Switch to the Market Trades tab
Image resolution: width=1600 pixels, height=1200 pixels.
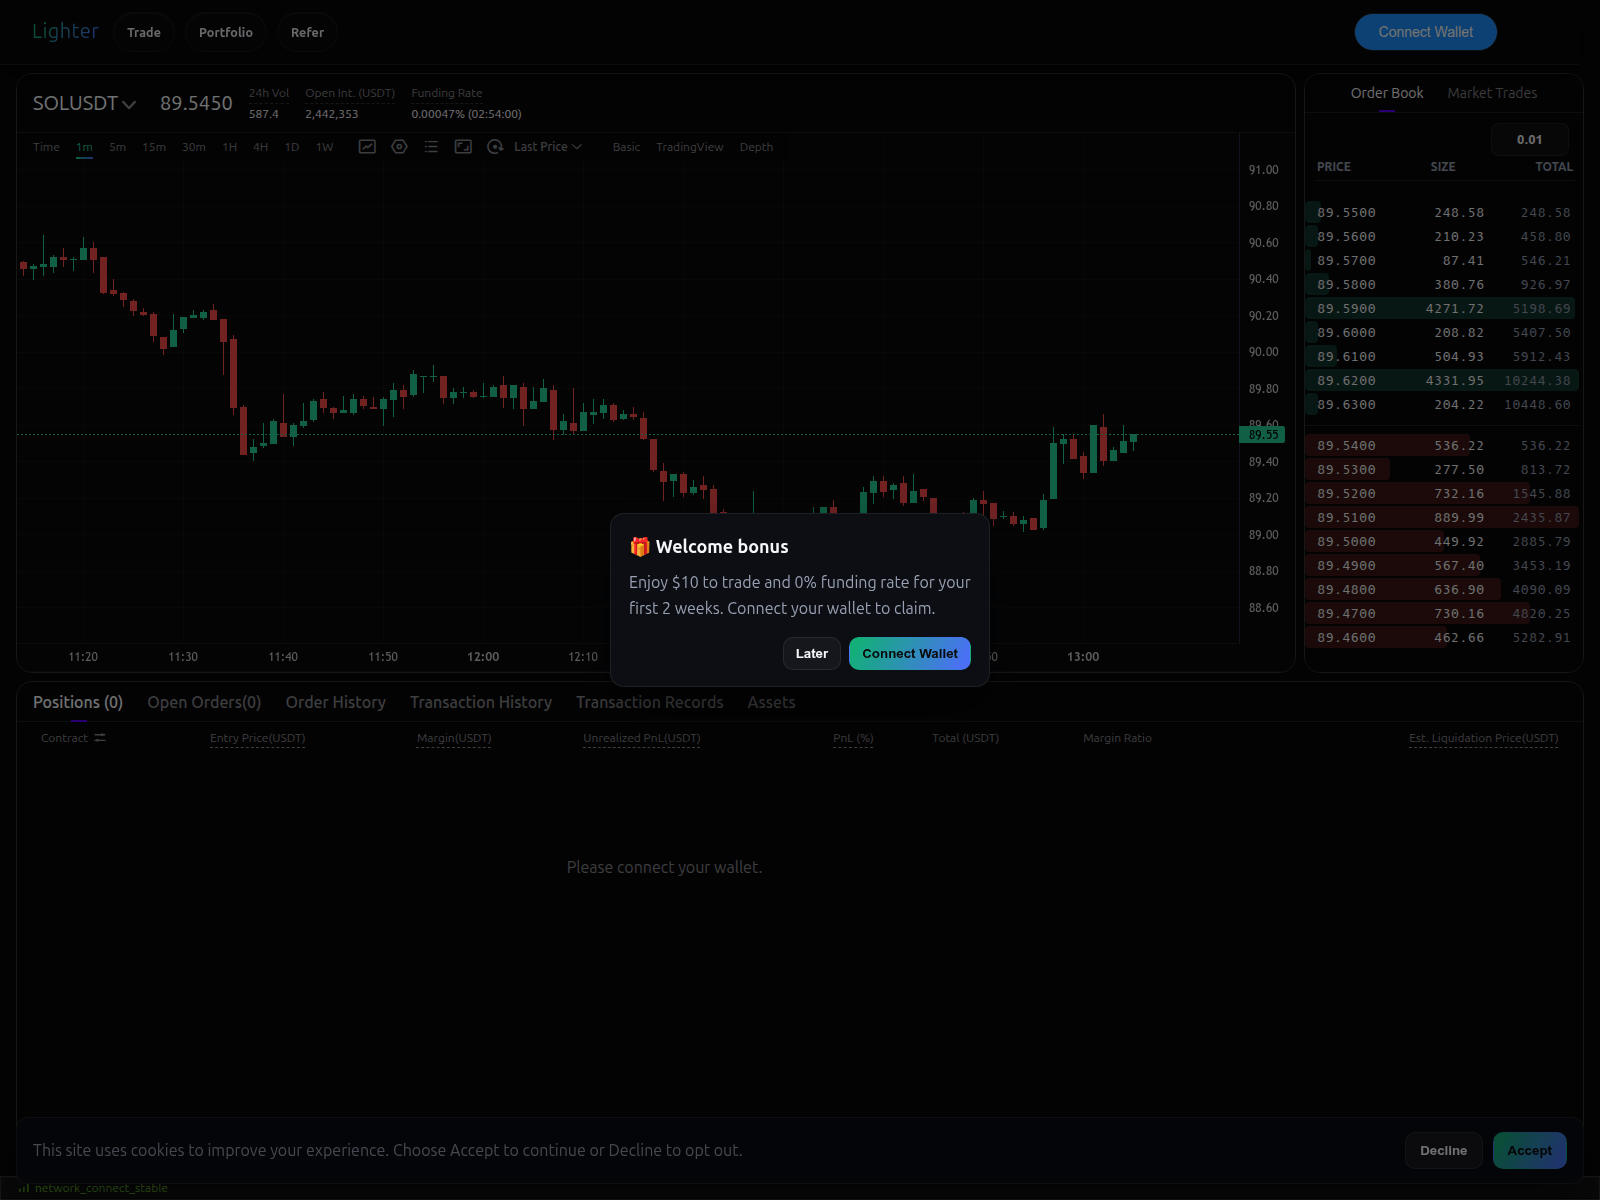(x=1492, y=93)
